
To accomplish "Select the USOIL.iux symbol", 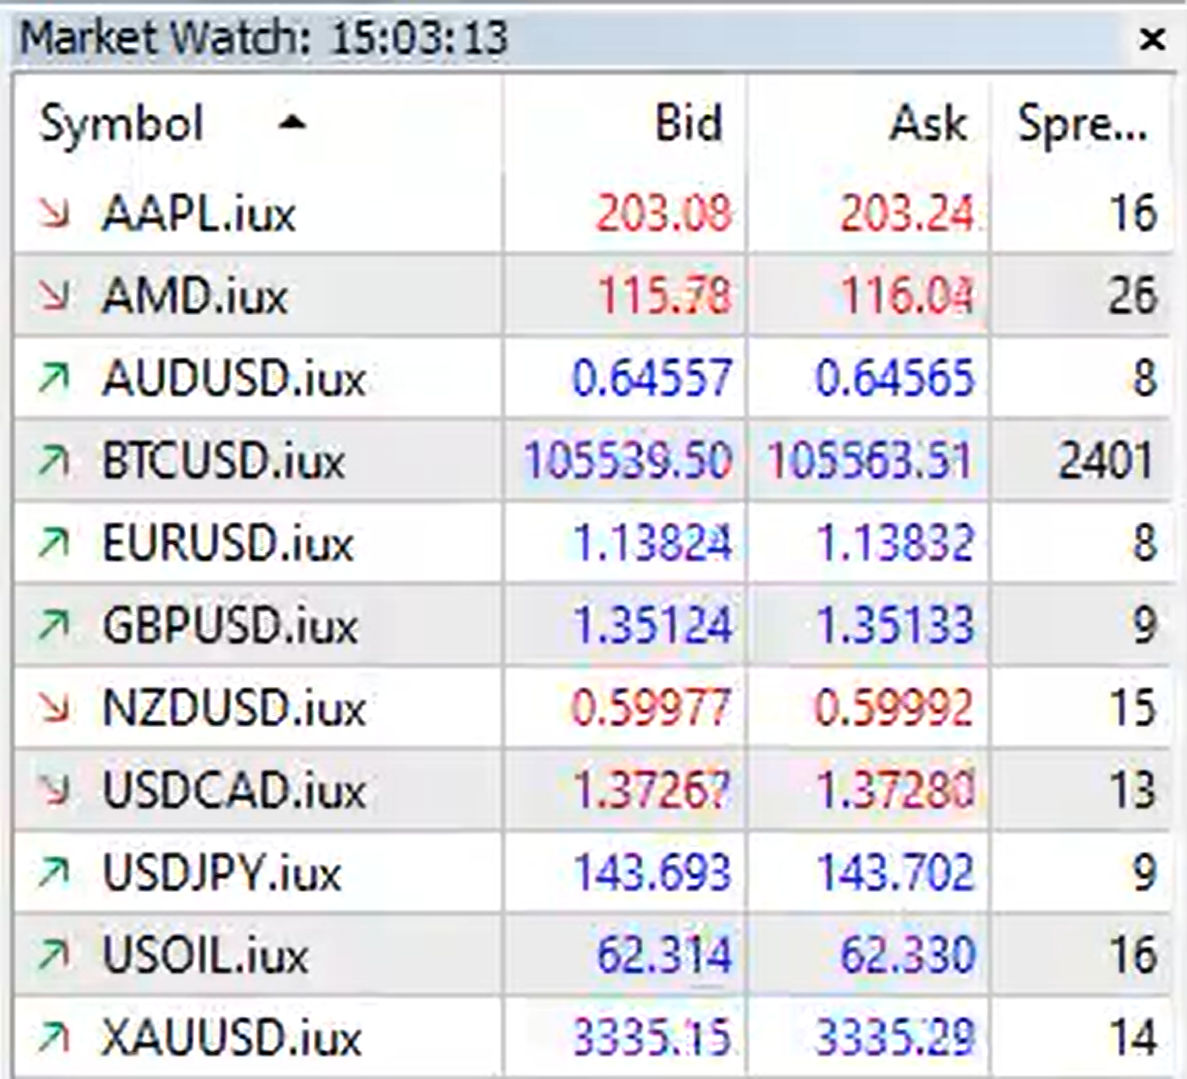I will pyautogui.click(x=205, y=956).
